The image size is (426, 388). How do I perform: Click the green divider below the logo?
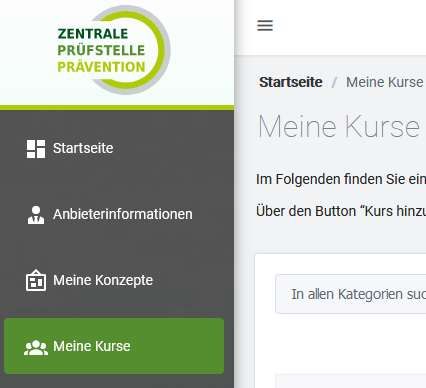click(x=117, y=108)
